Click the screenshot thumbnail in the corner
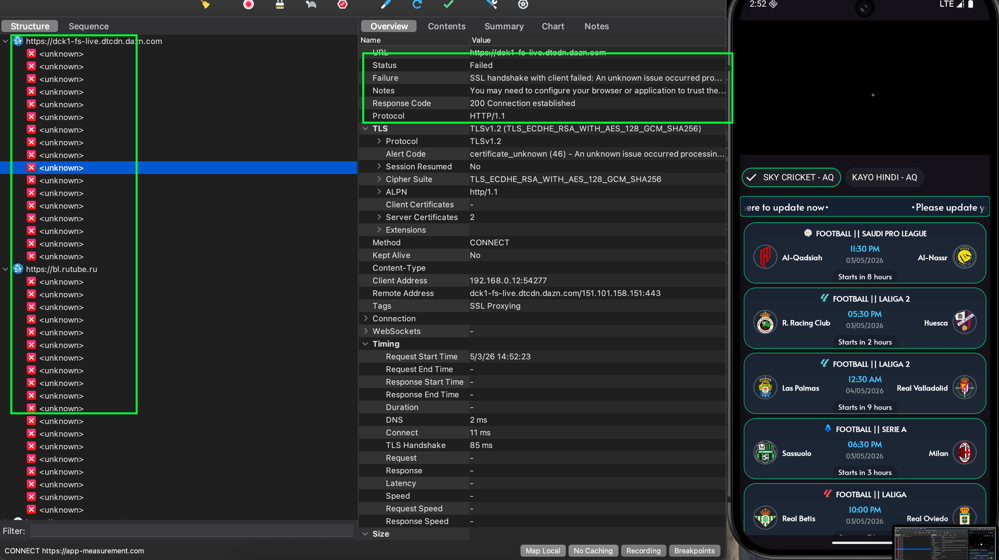 point(945,543)
